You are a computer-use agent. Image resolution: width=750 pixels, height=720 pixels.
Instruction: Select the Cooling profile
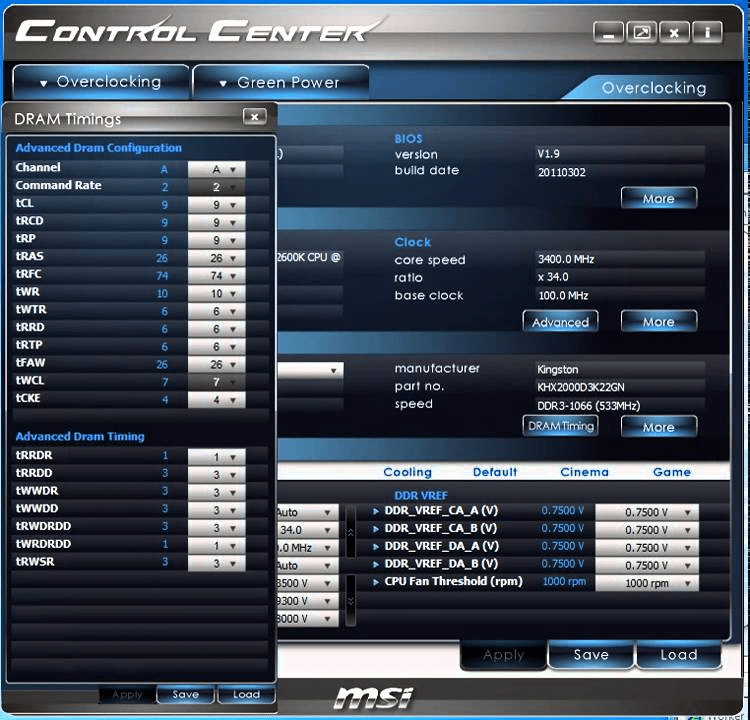pyautogui.click(x=408, y=472)
